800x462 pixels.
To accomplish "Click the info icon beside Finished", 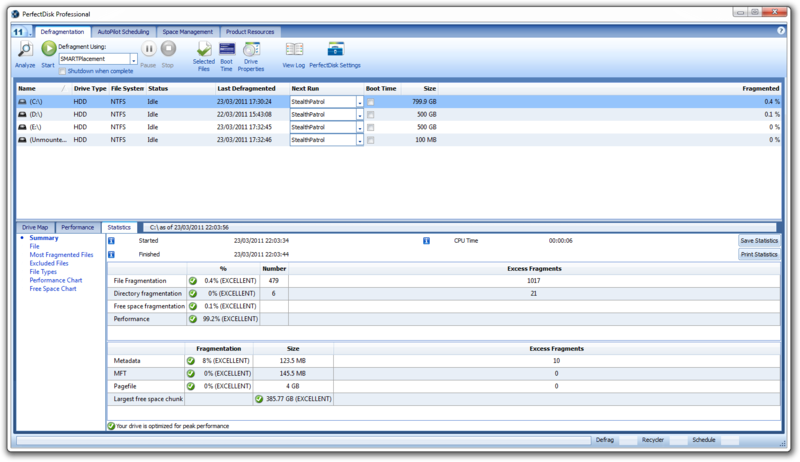I will pyautogui.click(x=111, y=254).
